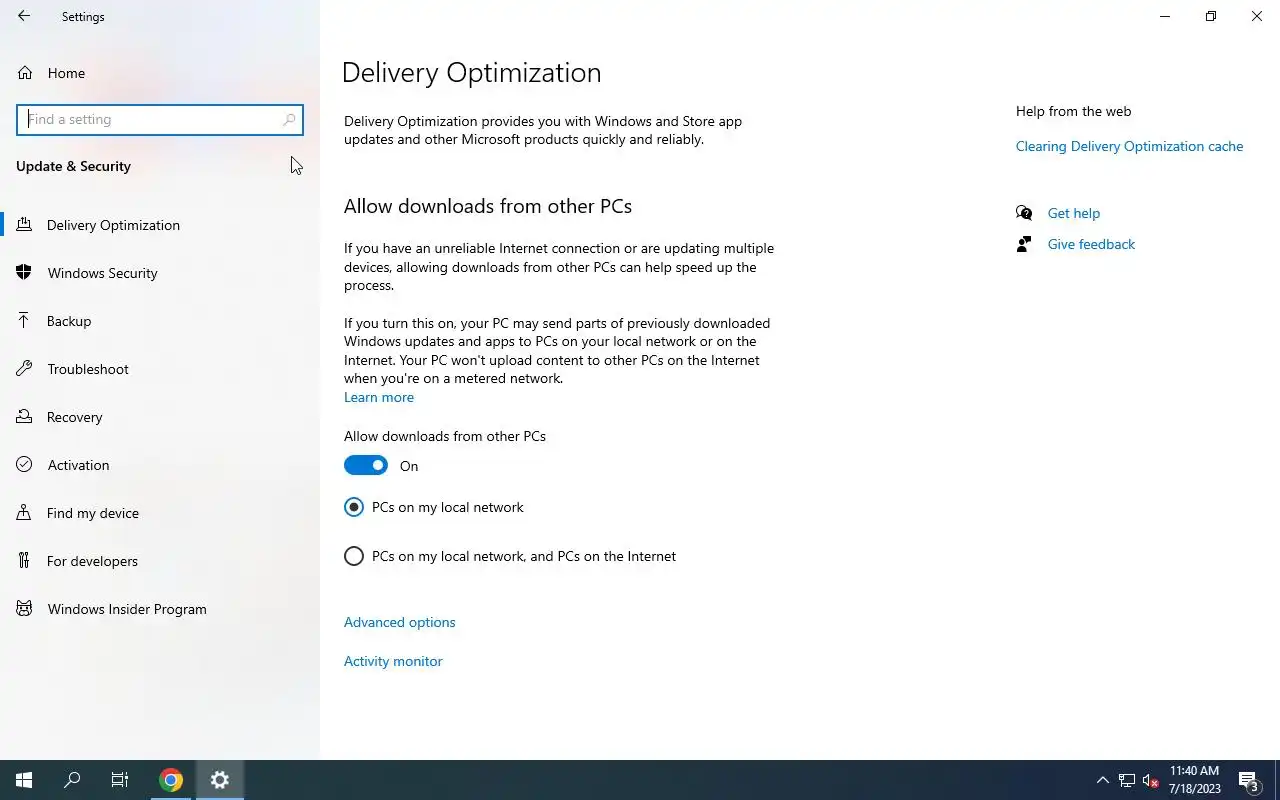Click the Help from the web heading
Screen dimensions: 1280x800
pyautogui.click(x=1074, y=111)
